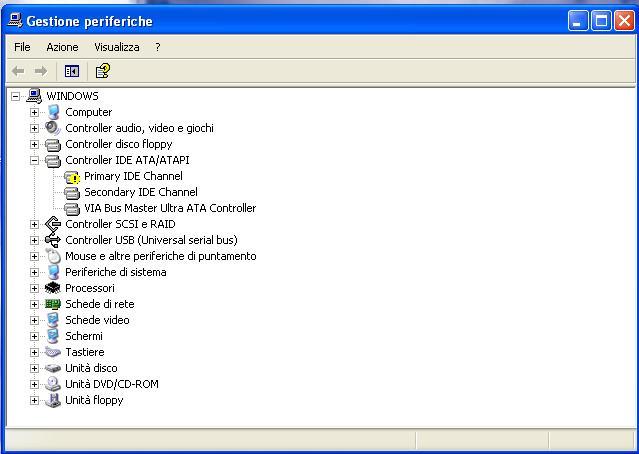The height and width of the screenshot is (454, 639).
Task: Click the Unità disco drive icon
Action: point(53,368)
